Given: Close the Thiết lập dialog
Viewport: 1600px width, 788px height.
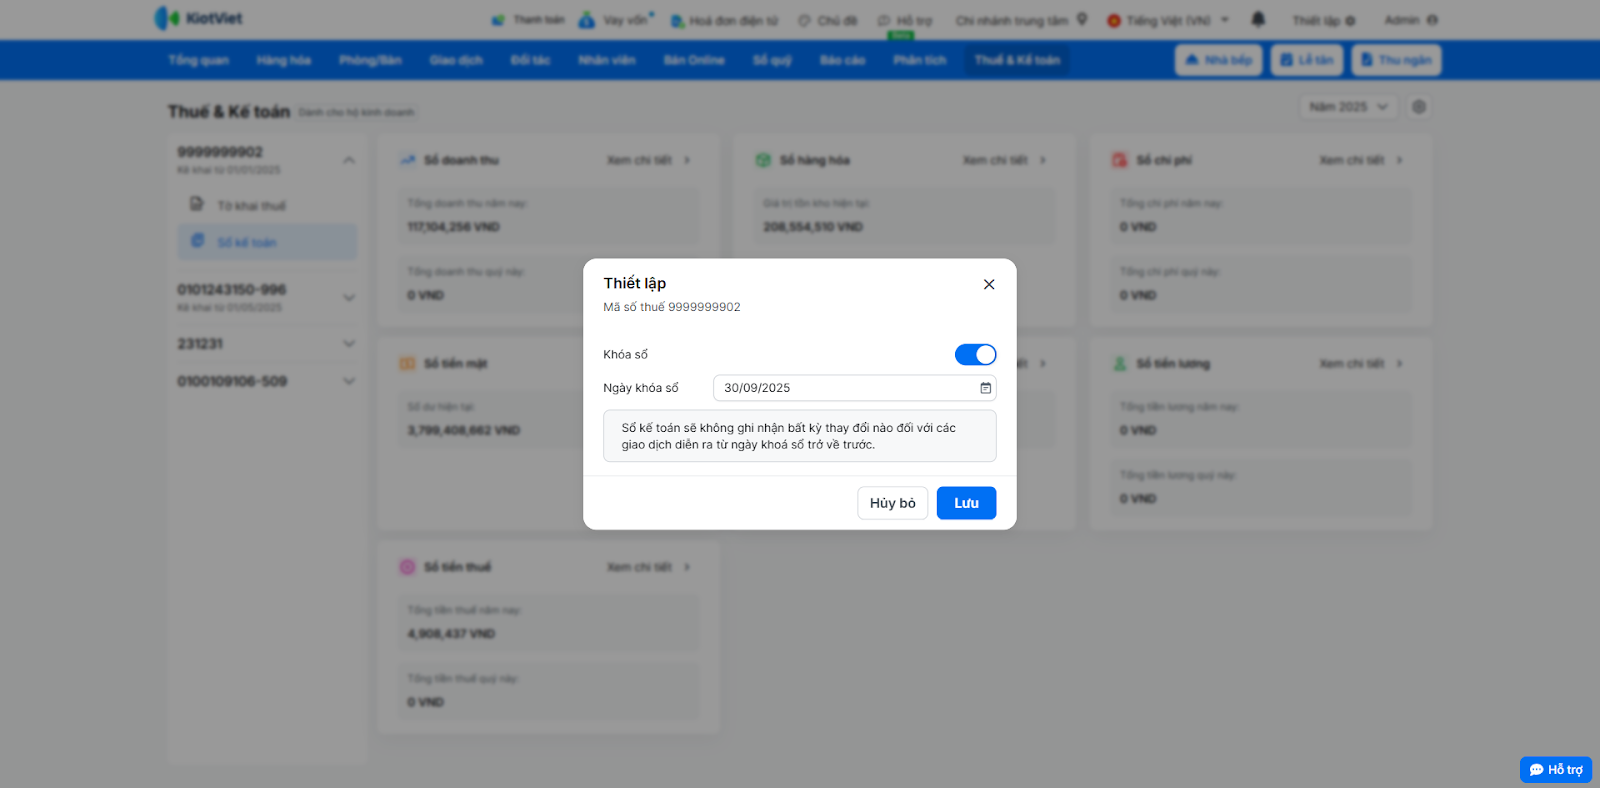Looking at the screenshot, I should pyautogui.click(x=989, y=284).
